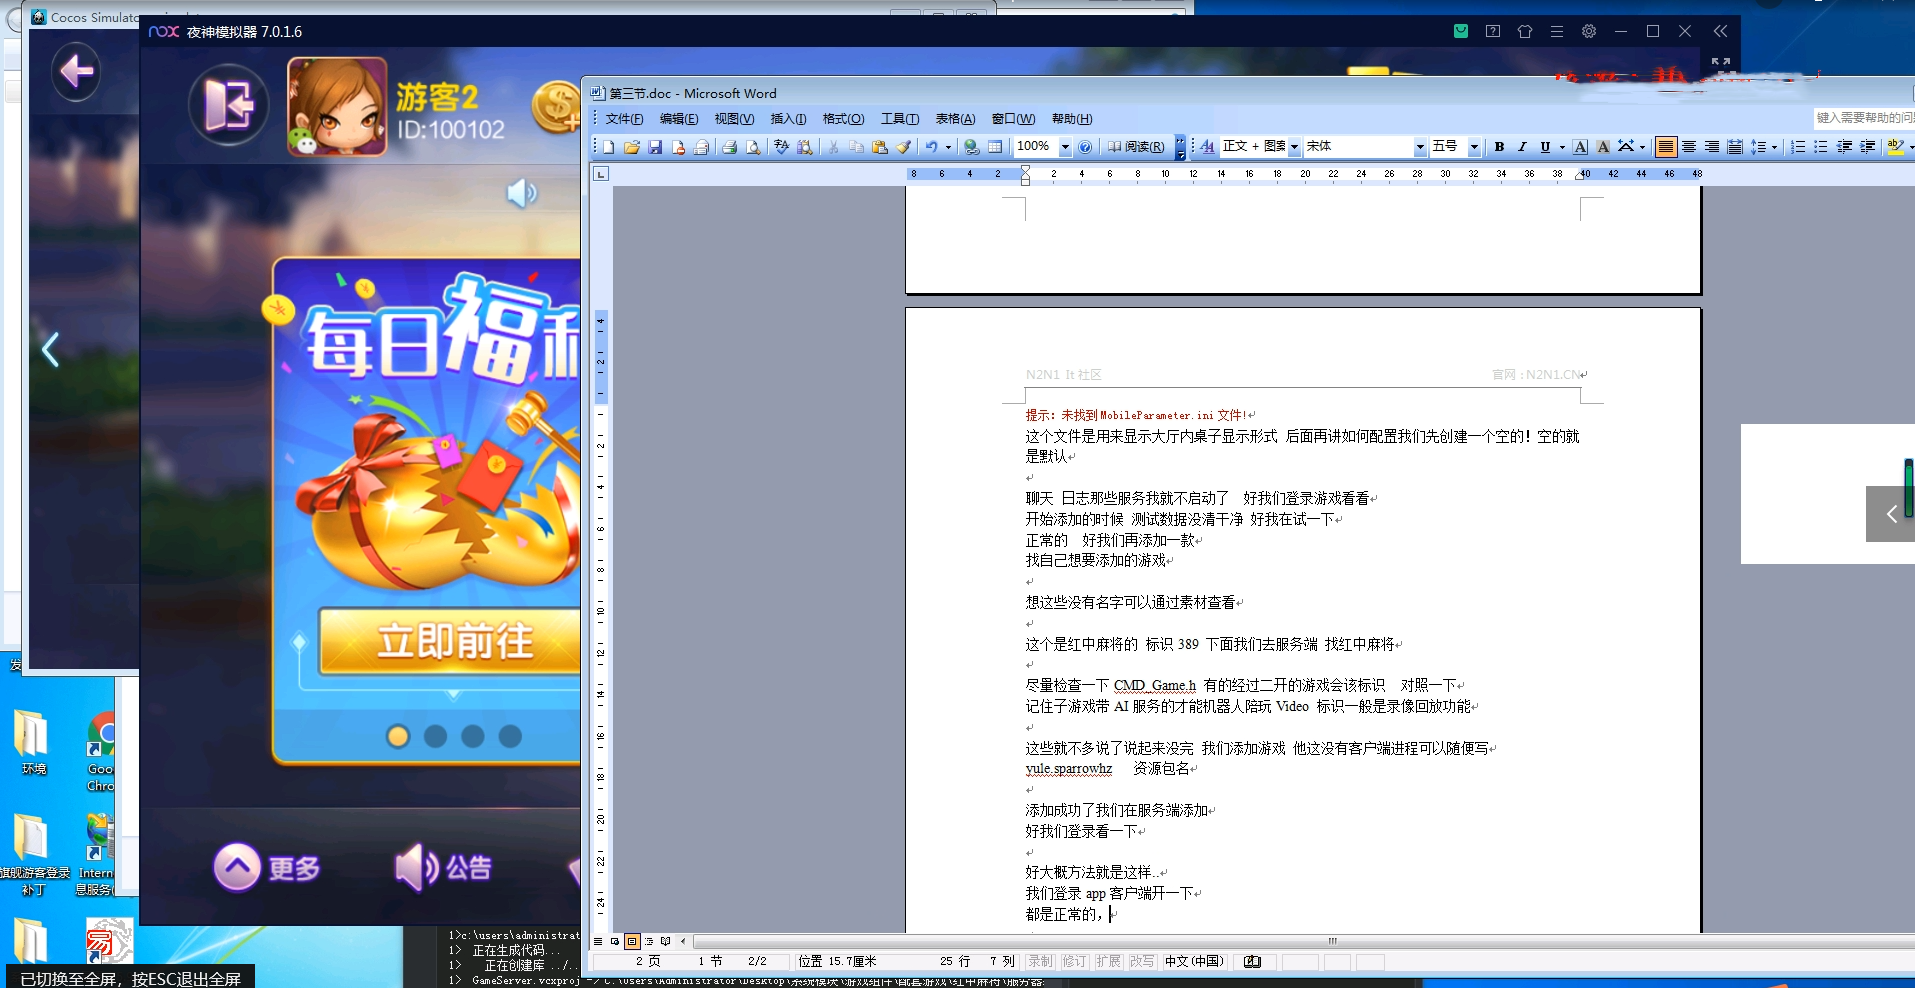Open the 五号 font size dropdown
1915x988 pixels.
(x=1473, y=147)
